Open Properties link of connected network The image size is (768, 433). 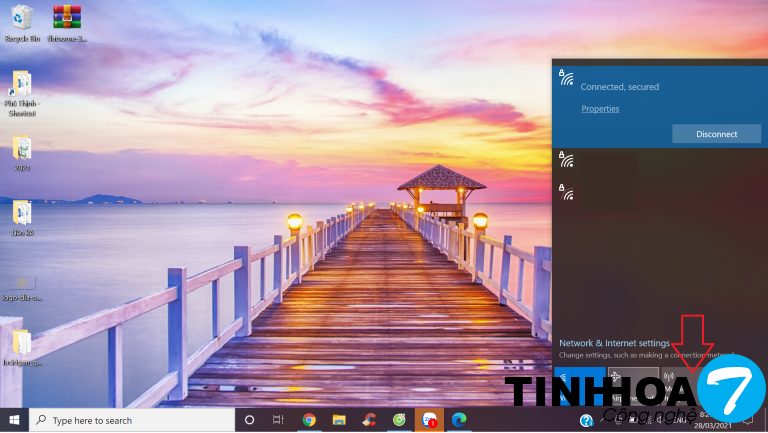(600, 109)
